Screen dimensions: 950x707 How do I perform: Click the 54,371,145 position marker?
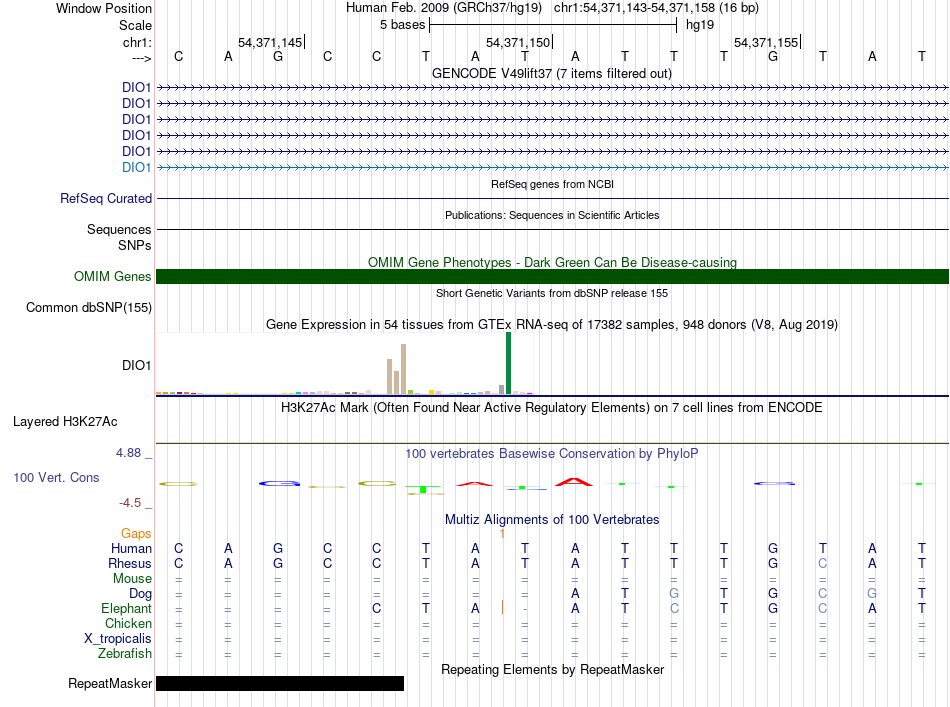coord(270,42)
